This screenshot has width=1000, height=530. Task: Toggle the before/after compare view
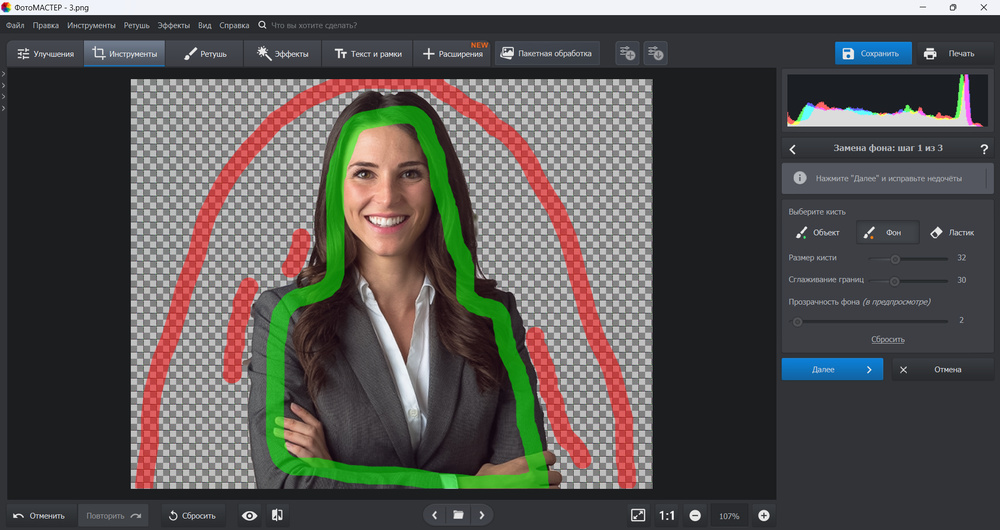pyautogui.click(x=277, y=515)
